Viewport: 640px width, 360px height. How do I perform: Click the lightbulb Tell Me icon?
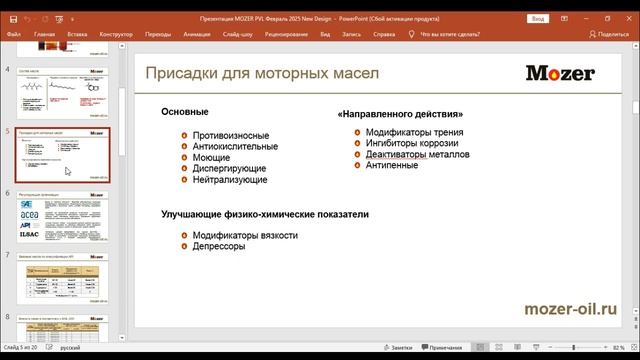coord(411,34)
